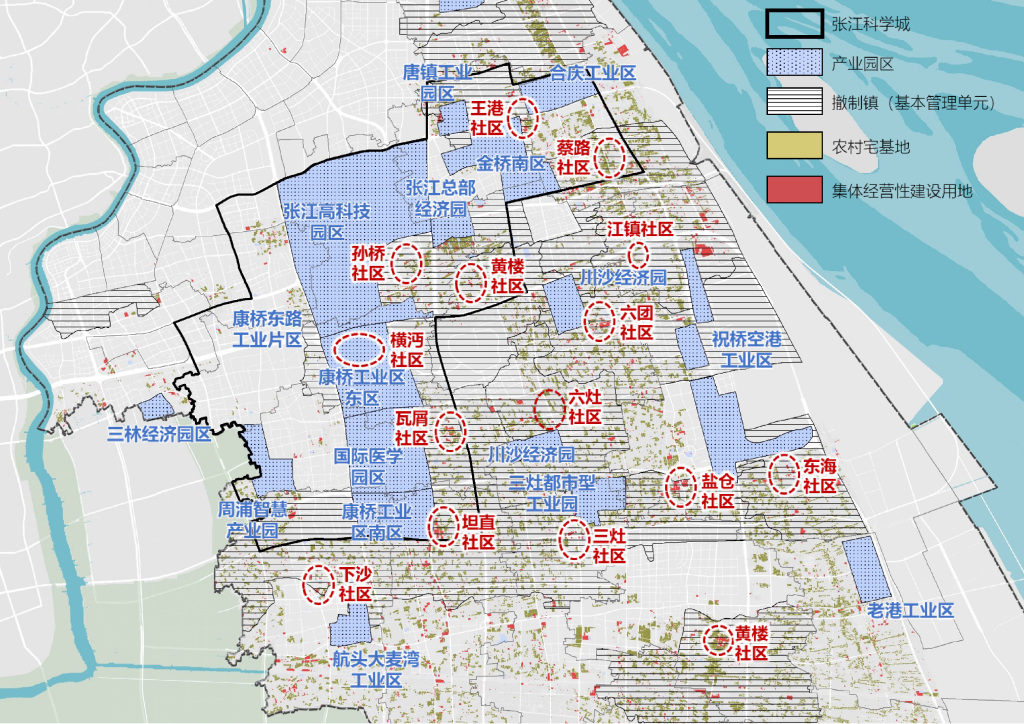Select the 蔡路社区 dashed circle marker
Screen dimensions: 1024x724
609,157
